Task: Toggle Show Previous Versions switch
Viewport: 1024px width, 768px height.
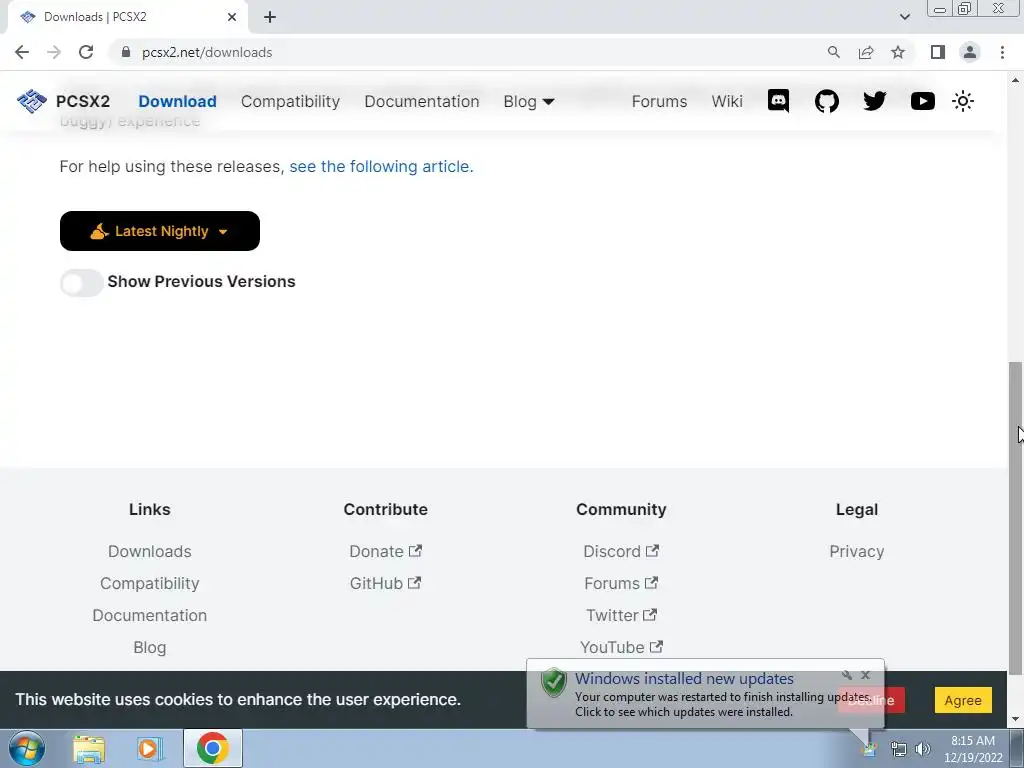Action: click(82, 283)
